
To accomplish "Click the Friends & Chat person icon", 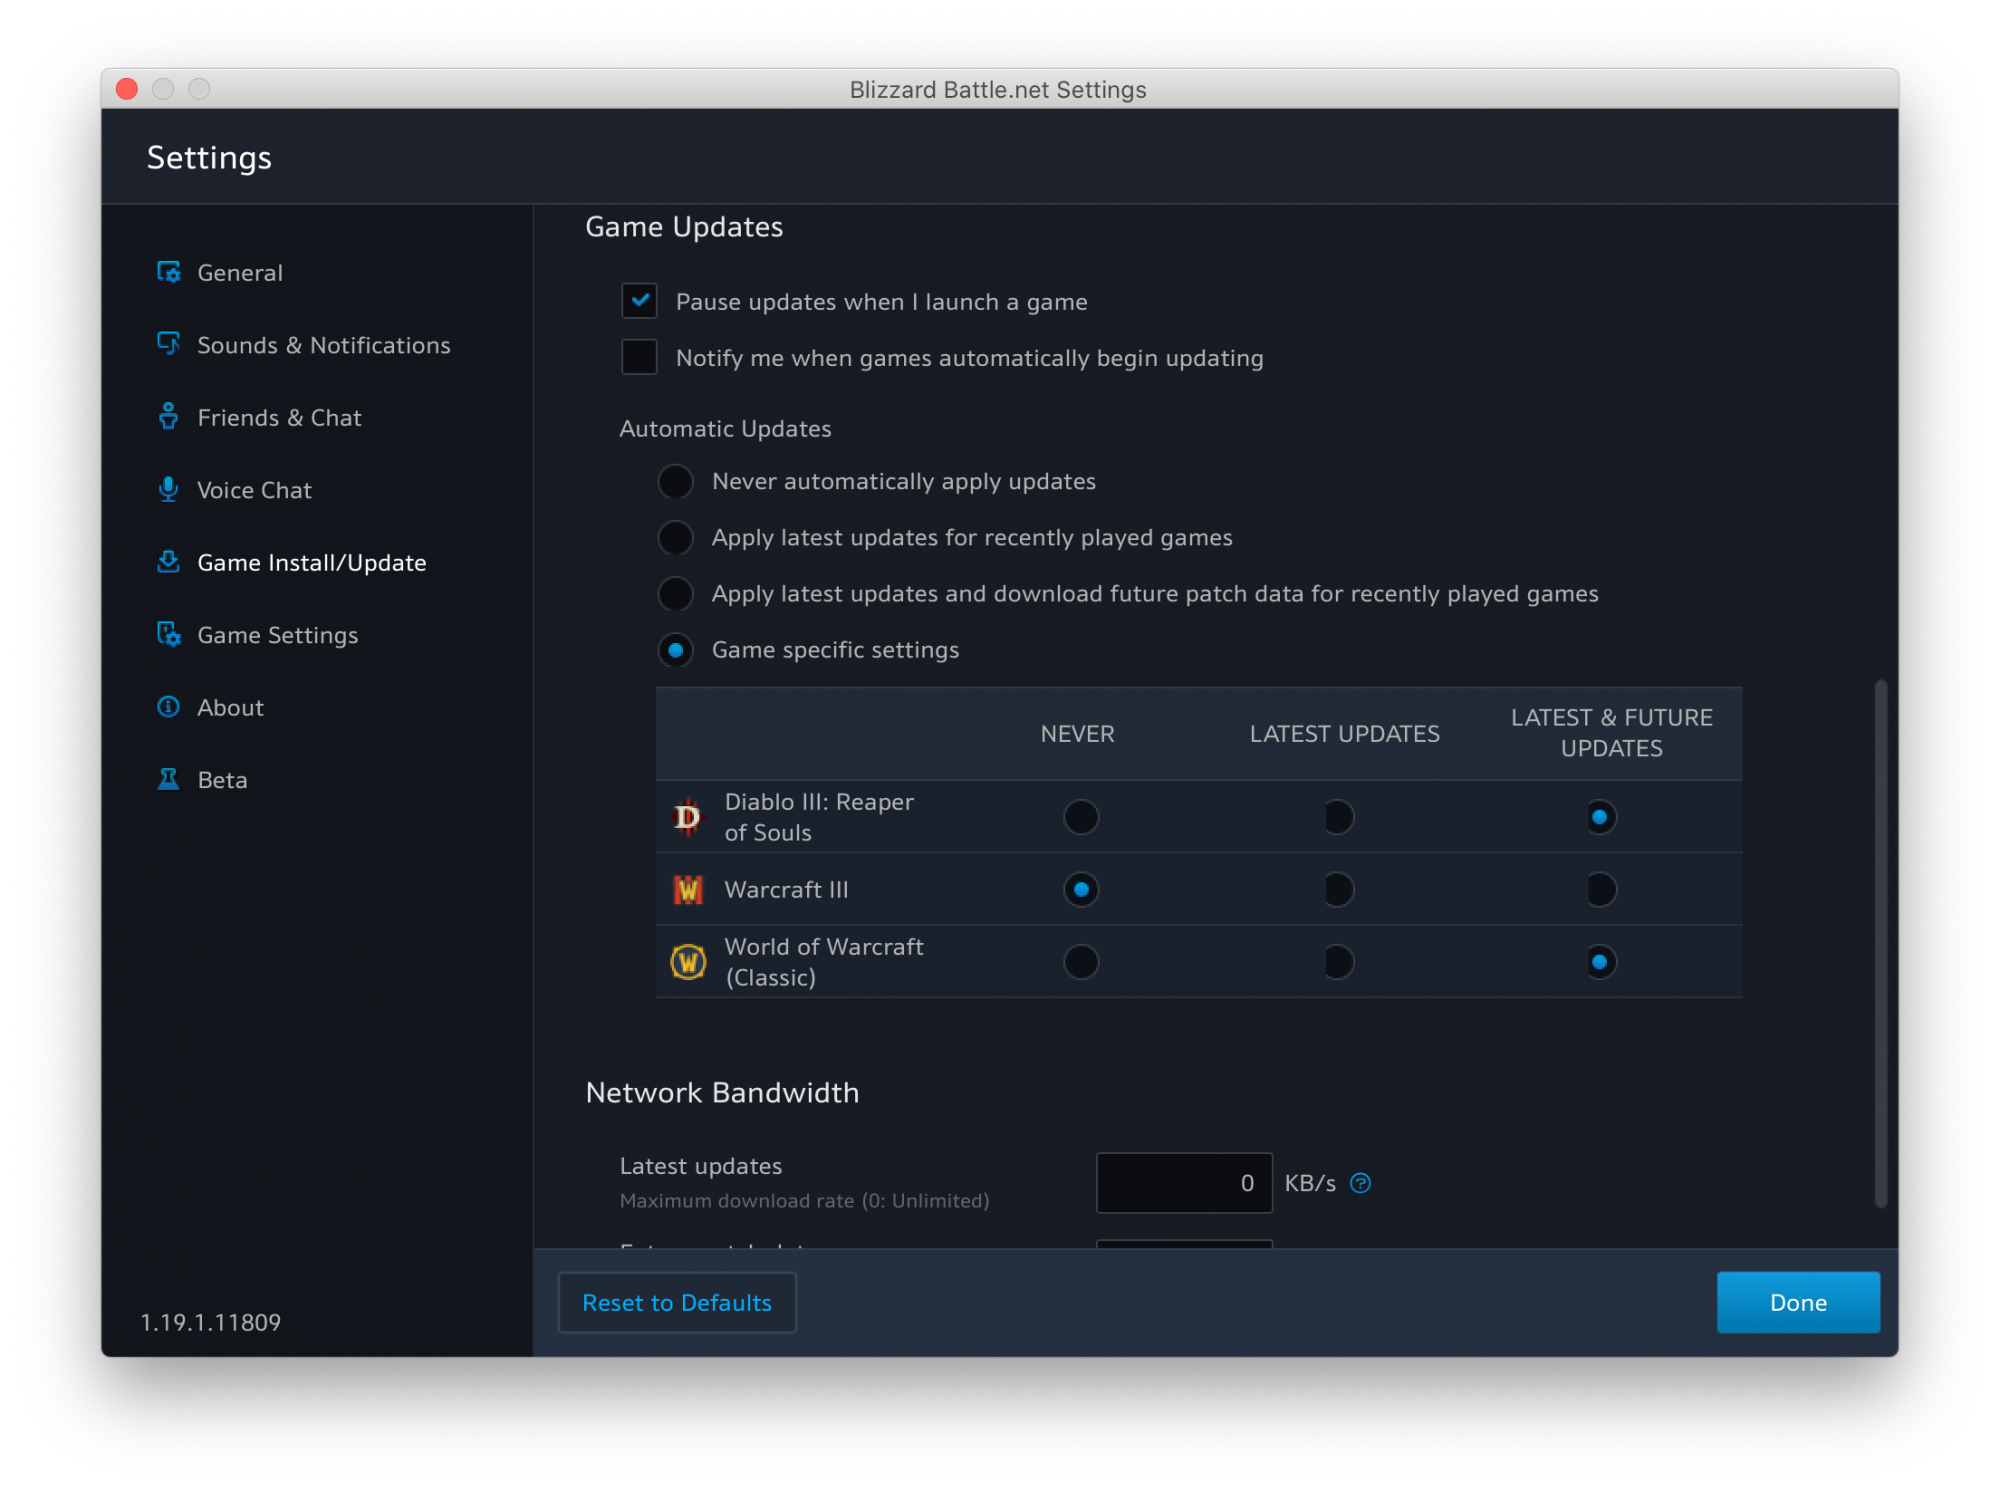I will [x=168, y=416].
